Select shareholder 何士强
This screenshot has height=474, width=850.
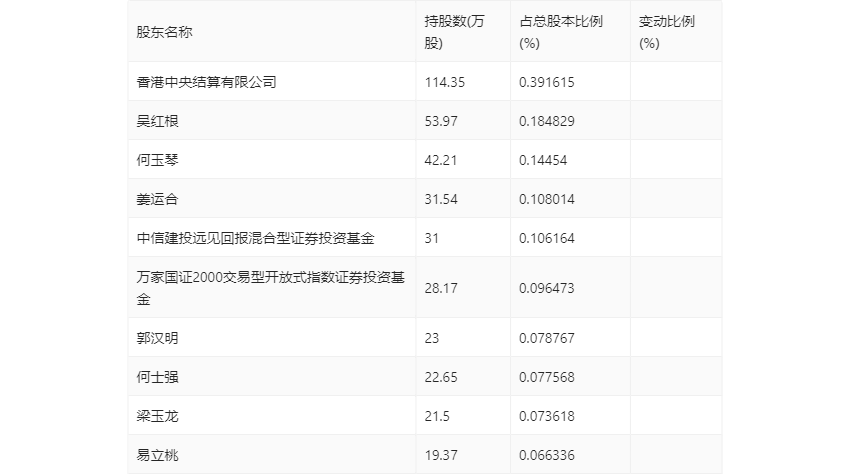click(157, 377)
